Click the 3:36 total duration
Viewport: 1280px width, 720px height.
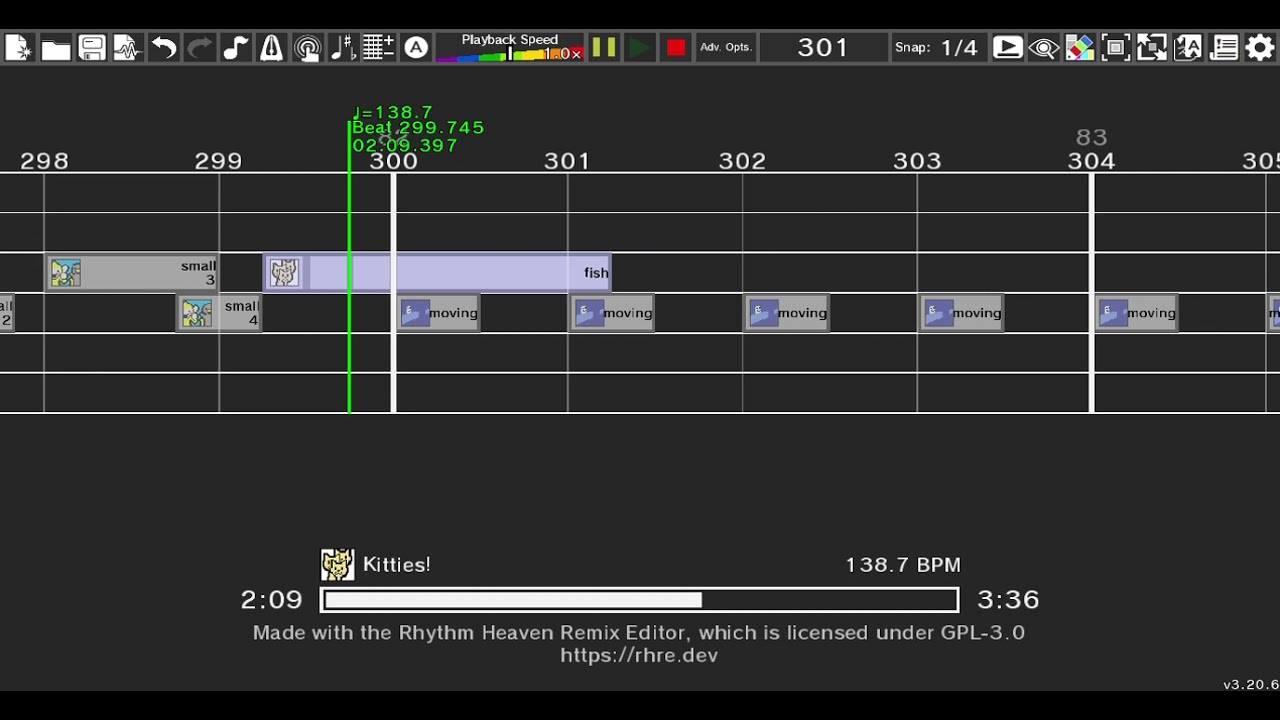(x=1008, y=600)
